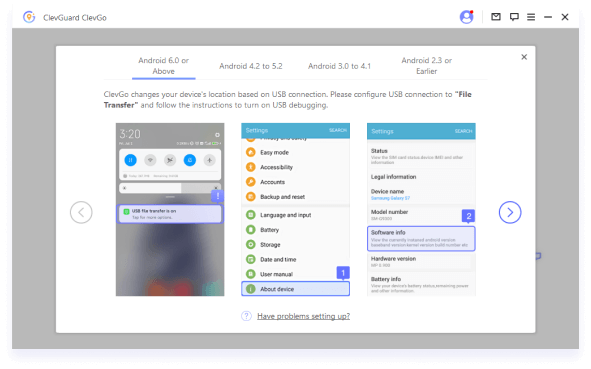Go to the previous instruction slide arrow
This screenshot has width=591, height=369.
point(81,213)
